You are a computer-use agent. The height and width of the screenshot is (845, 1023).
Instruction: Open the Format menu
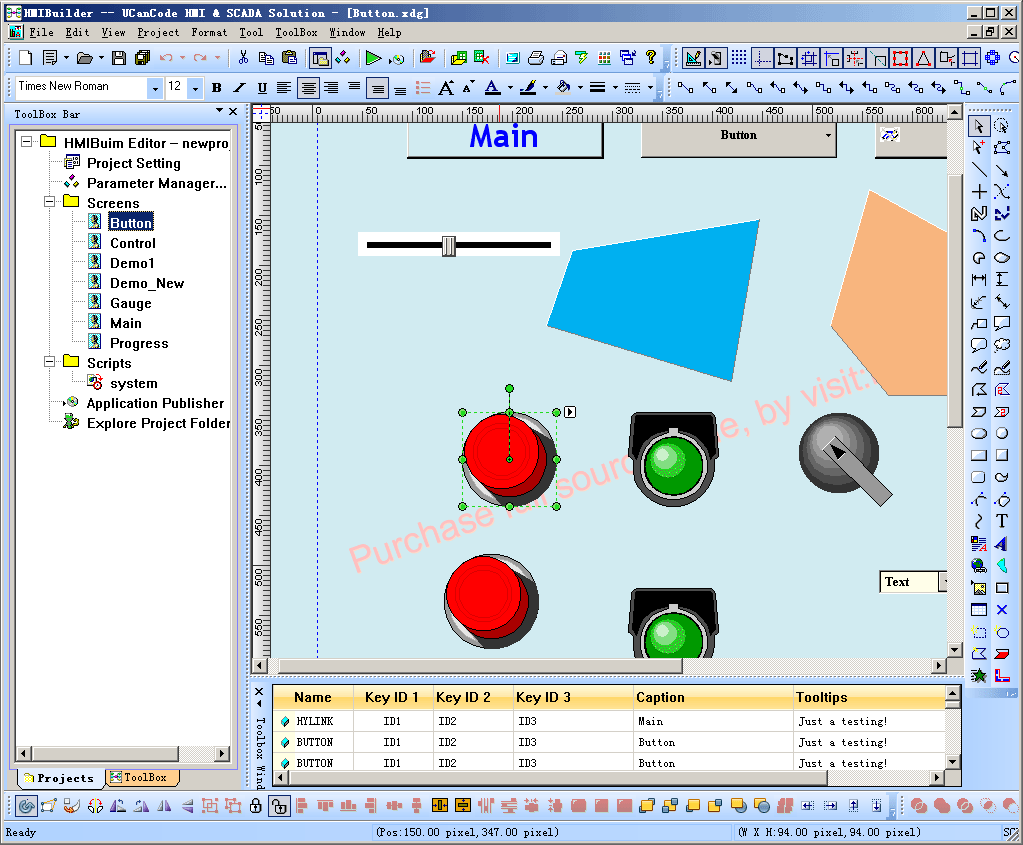pyautogui.click(x=209, y=31)
